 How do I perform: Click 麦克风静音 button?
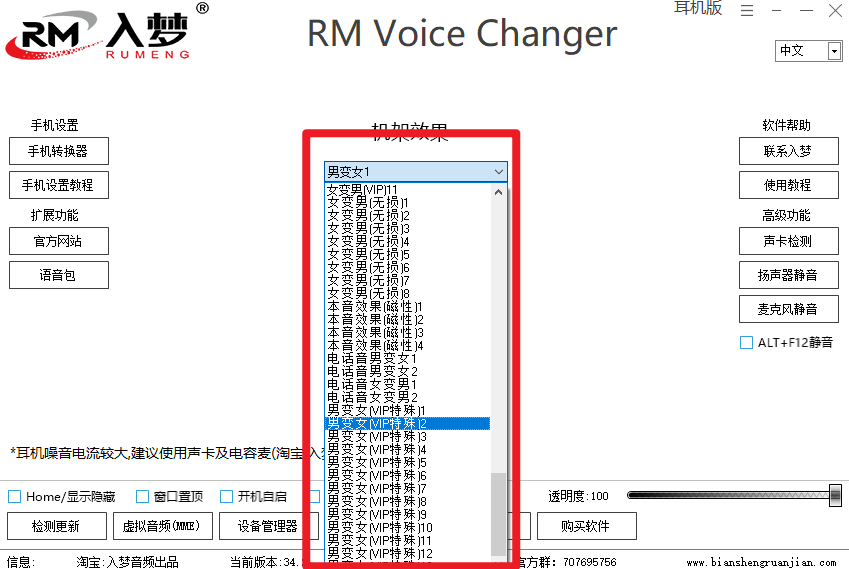pos(789,309)
